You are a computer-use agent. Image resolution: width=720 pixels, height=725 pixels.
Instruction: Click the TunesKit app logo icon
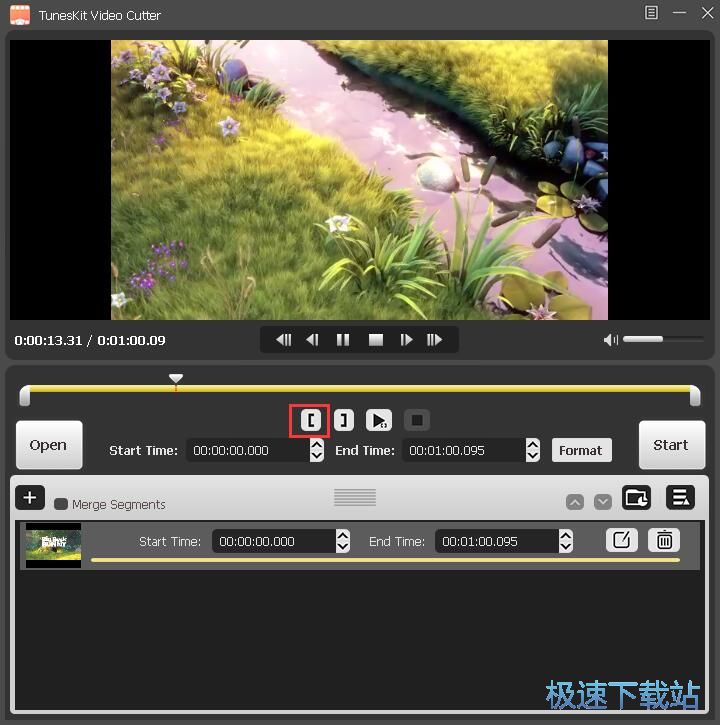pyautogui.click(x=20, y=15)
